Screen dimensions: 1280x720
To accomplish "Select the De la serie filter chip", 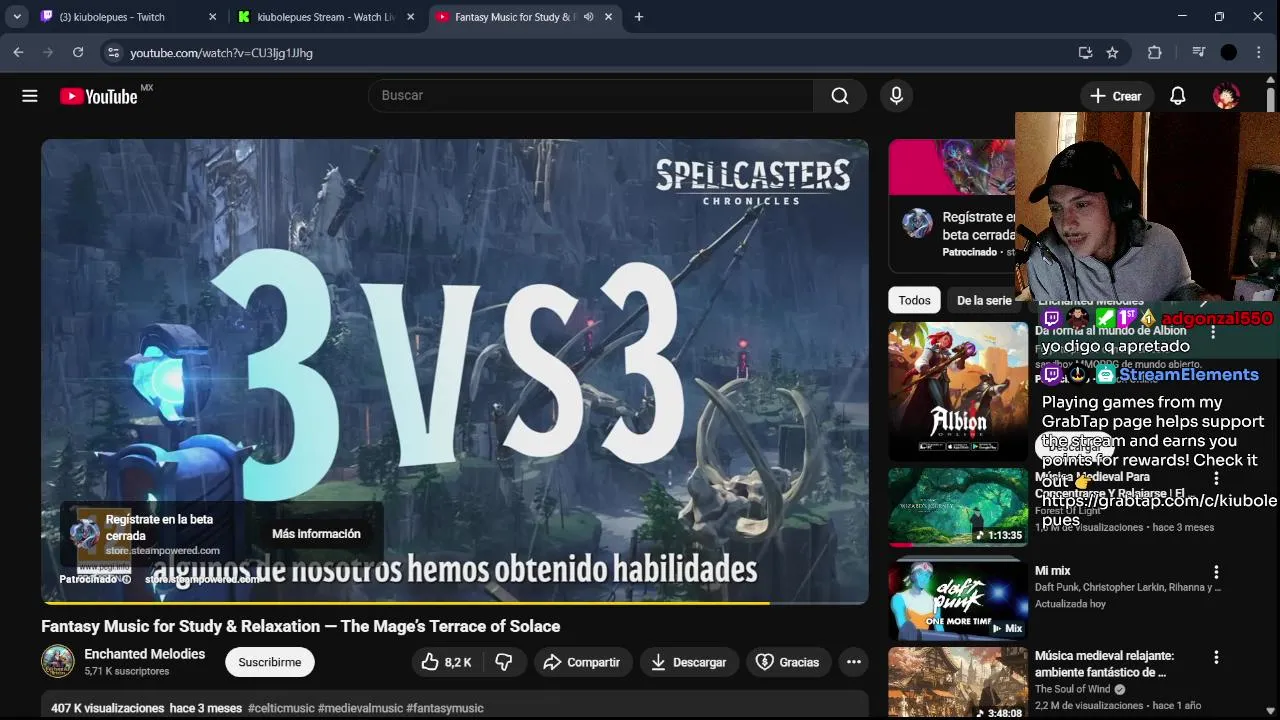I will point(984,300).
